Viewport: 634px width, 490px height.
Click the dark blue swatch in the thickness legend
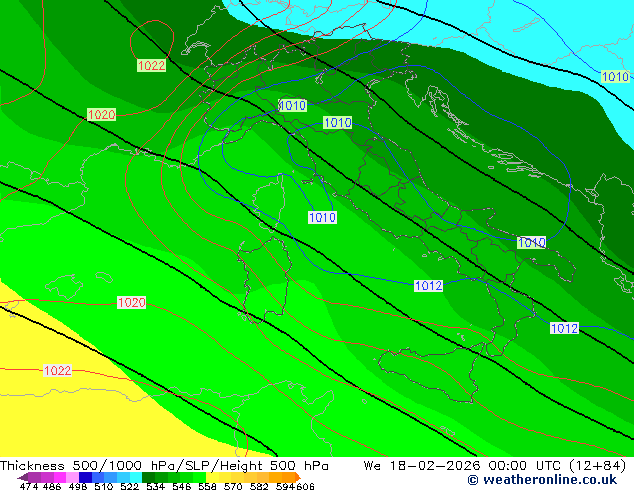85,477
